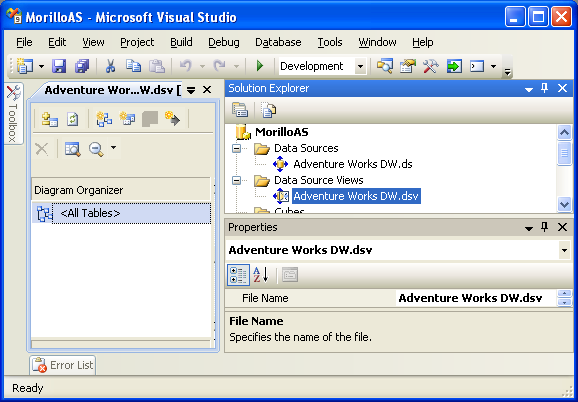
Task: Open the active files list arrow
Action: click(191, 90)
